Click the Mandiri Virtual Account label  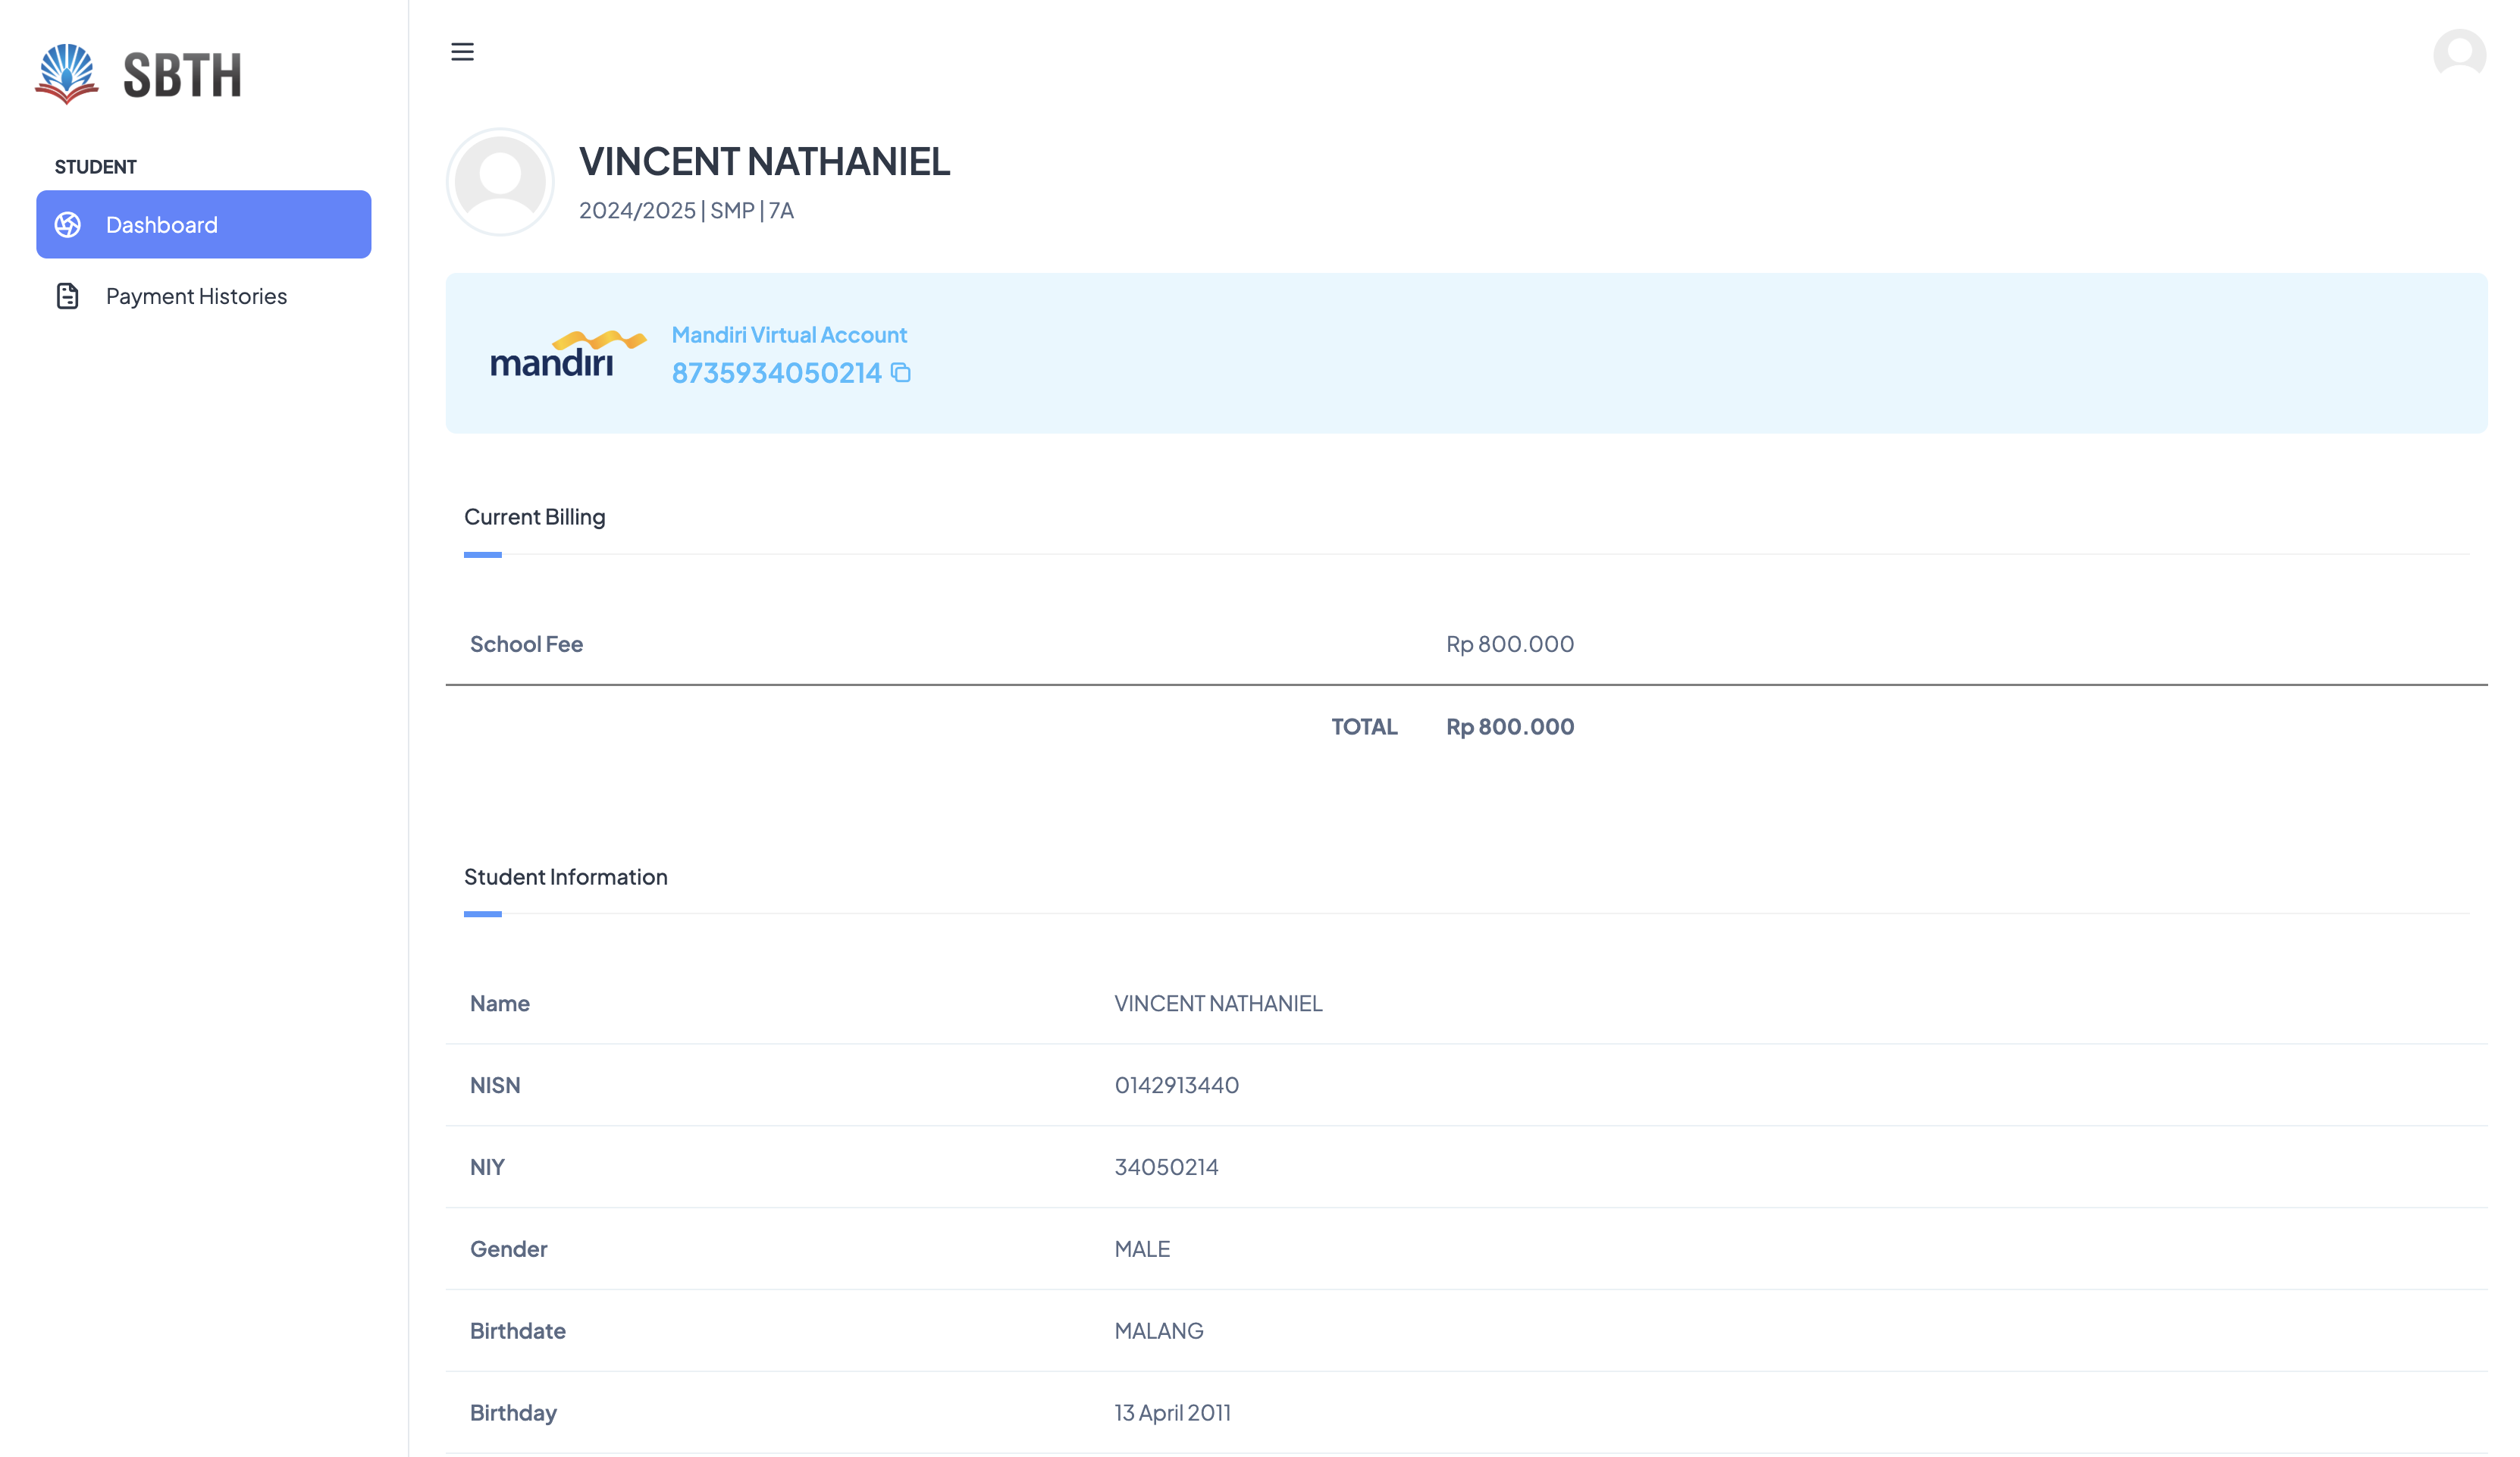click(789, 335)
